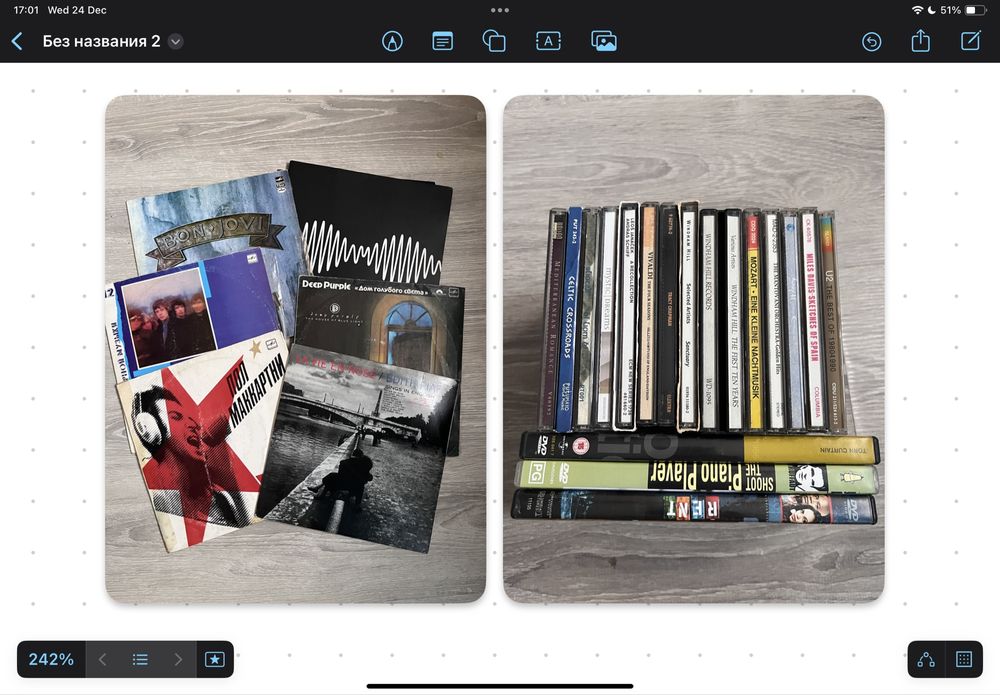Open multitasking three-dots menu

click(x=500, y=10)
